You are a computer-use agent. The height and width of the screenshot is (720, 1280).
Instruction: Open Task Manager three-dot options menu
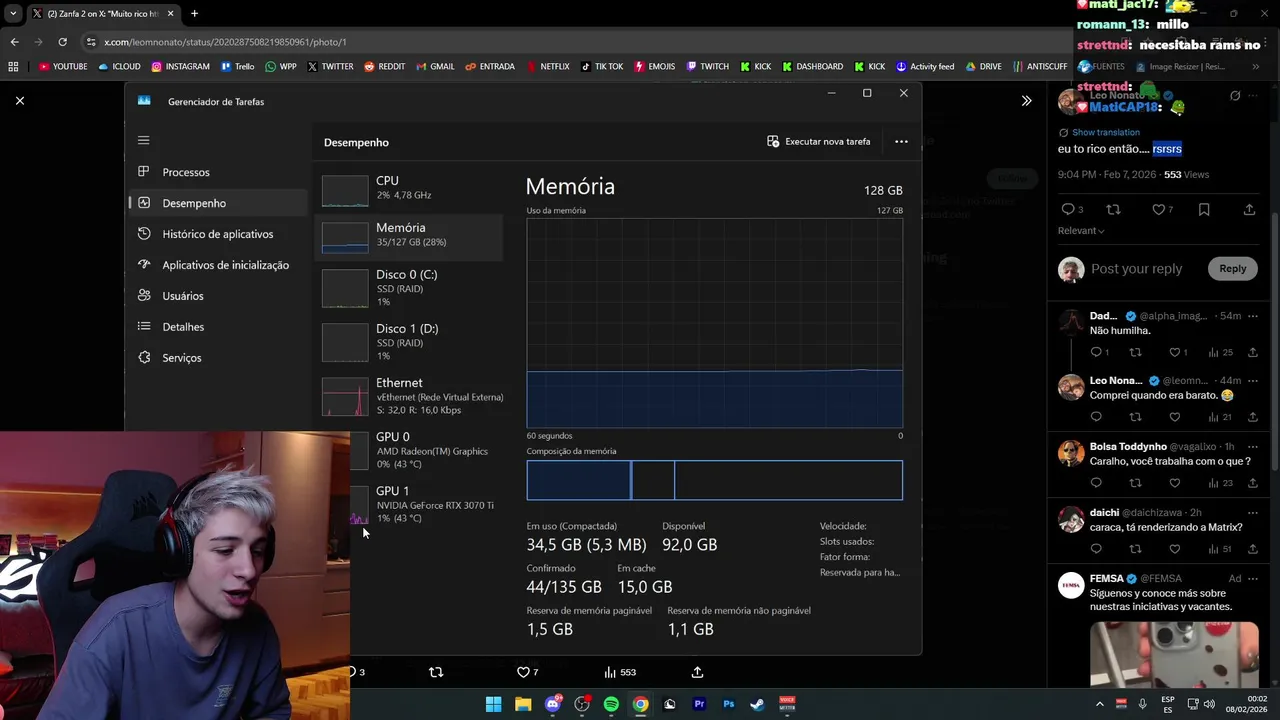(x=901, y=142)
